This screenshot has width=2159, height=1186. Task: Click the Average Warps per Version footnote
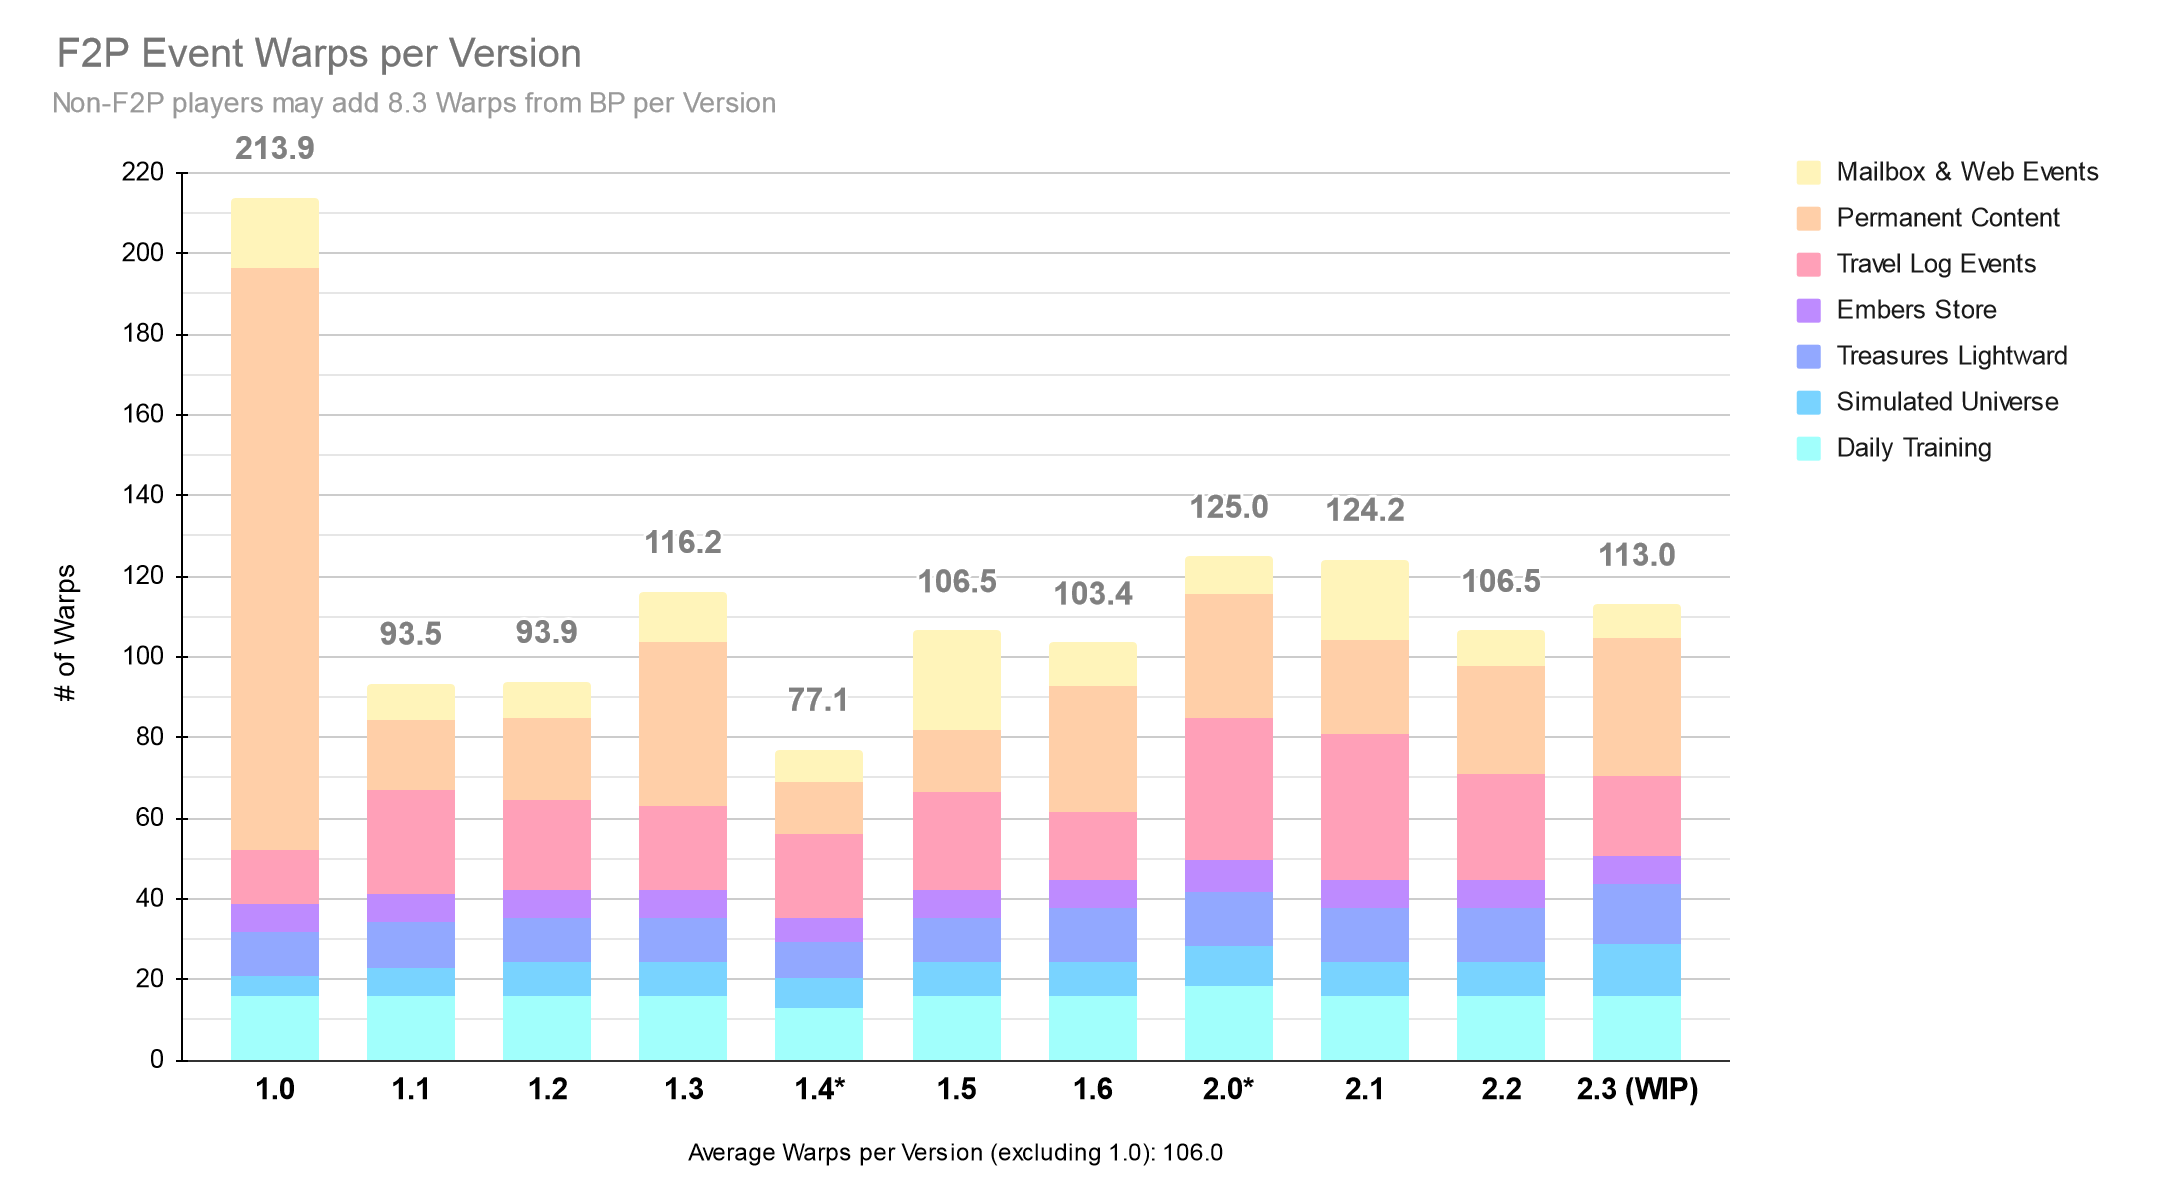point(955,1153)
